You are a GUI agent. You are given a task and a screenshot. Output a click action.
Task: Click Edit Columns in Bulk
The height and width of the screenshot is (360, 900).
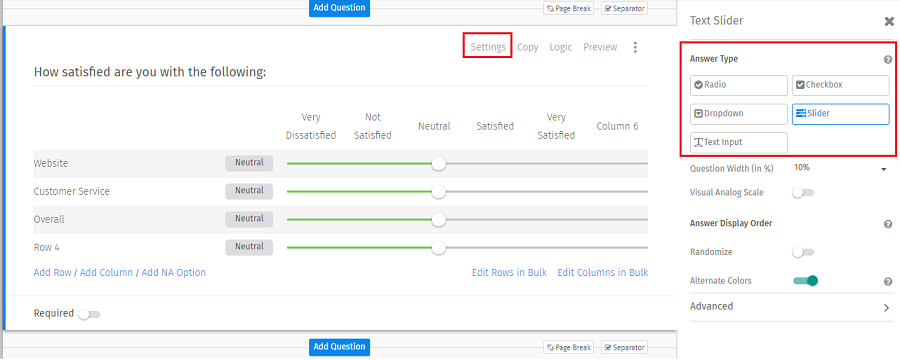603,273
